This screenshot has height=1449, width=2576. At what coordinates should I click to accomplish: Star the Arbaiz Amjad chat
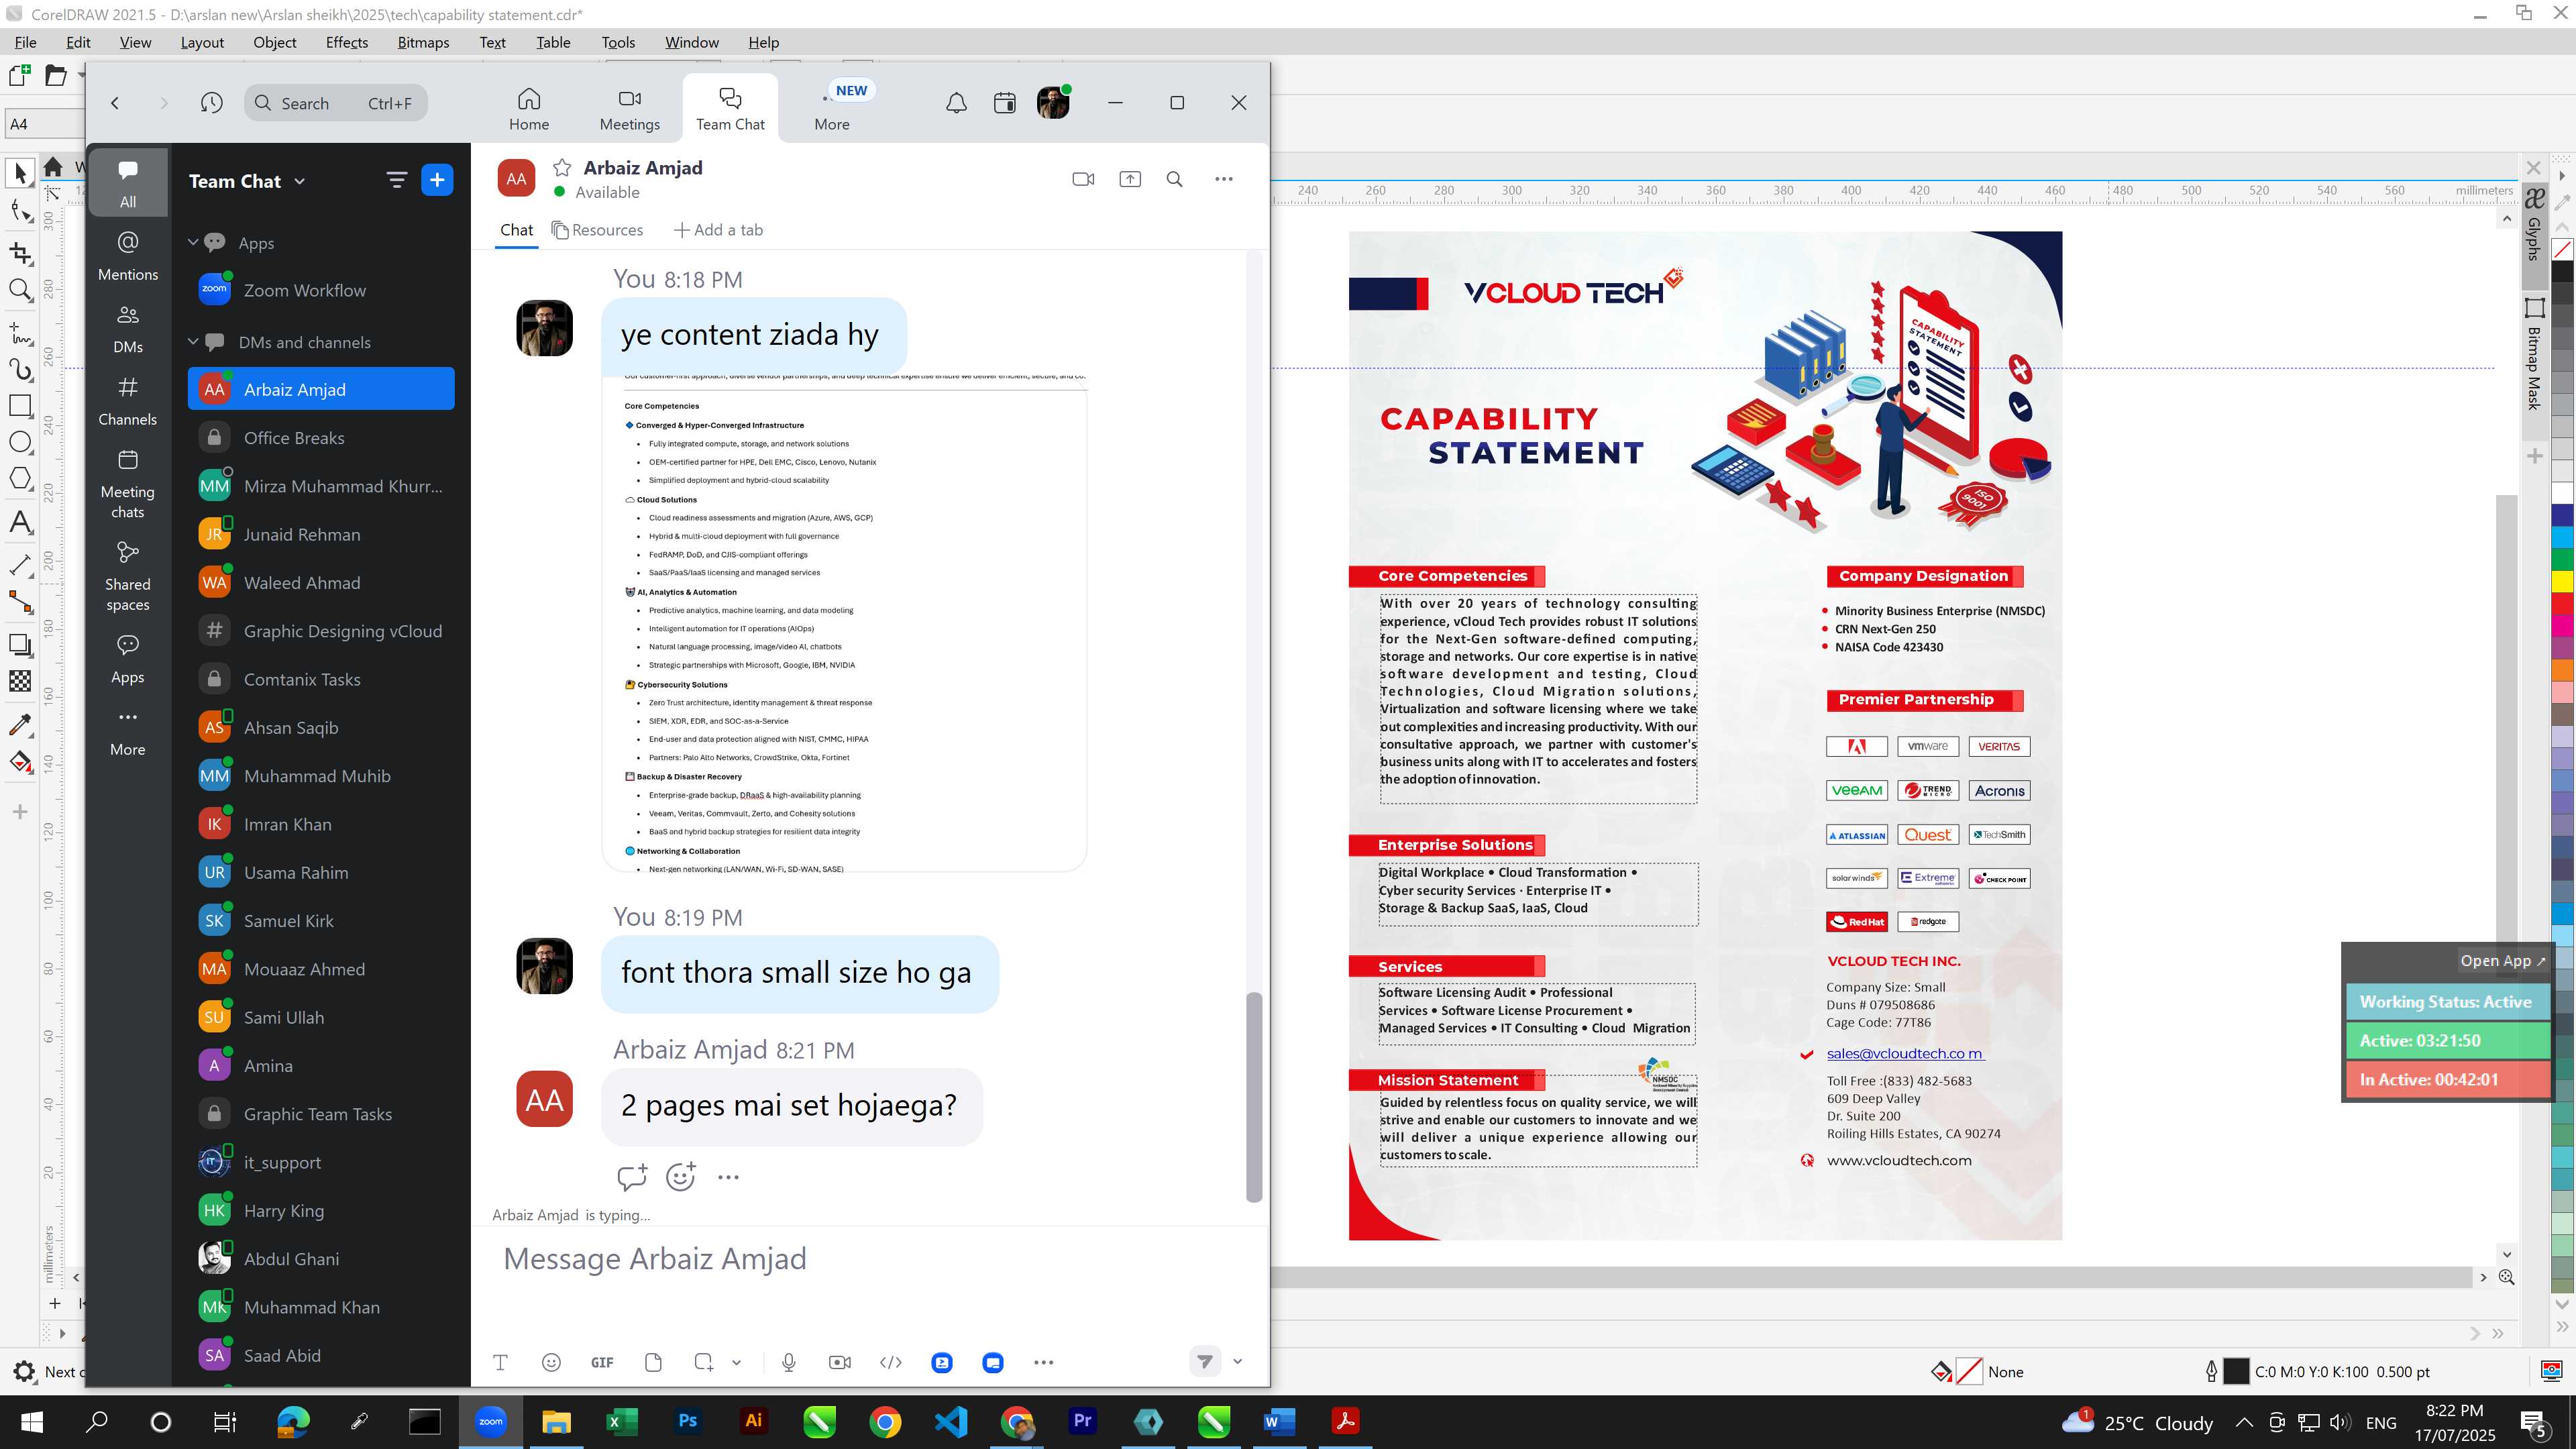562,168
